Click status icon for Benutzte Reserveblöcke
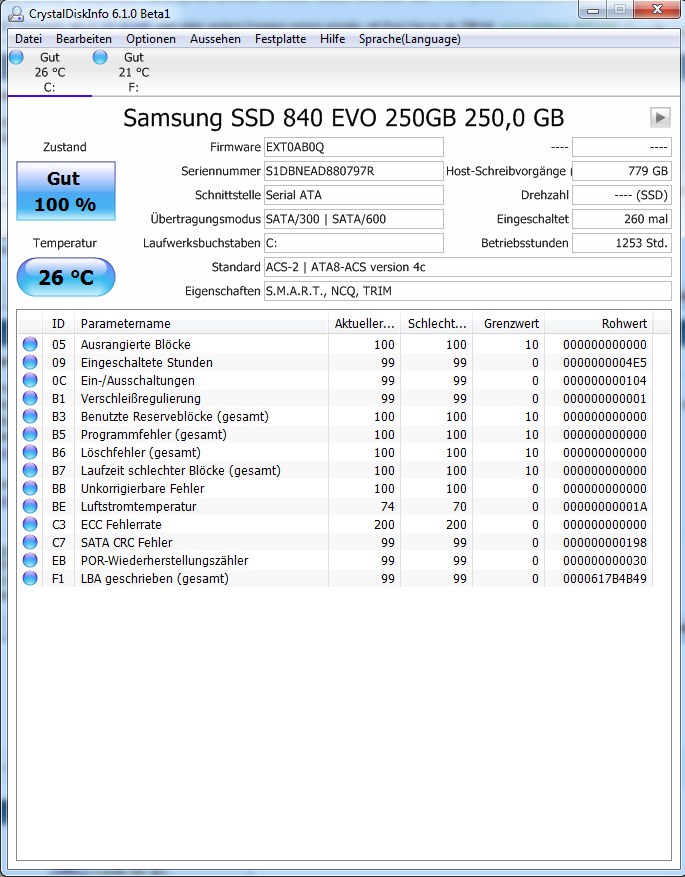The image size is (685, 877). 30,417
